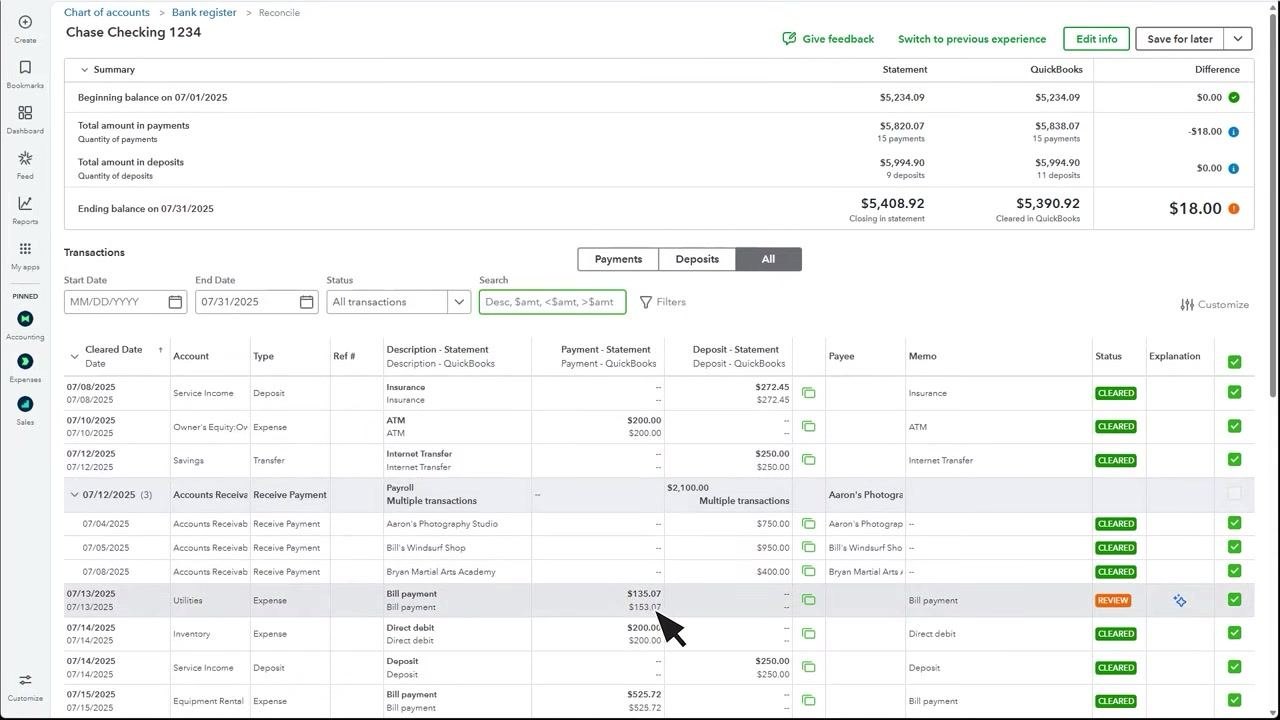This screenshot has height=720, width=1280.
Task: Toggle the select-all header checkbox
Action: point(1234,362)
